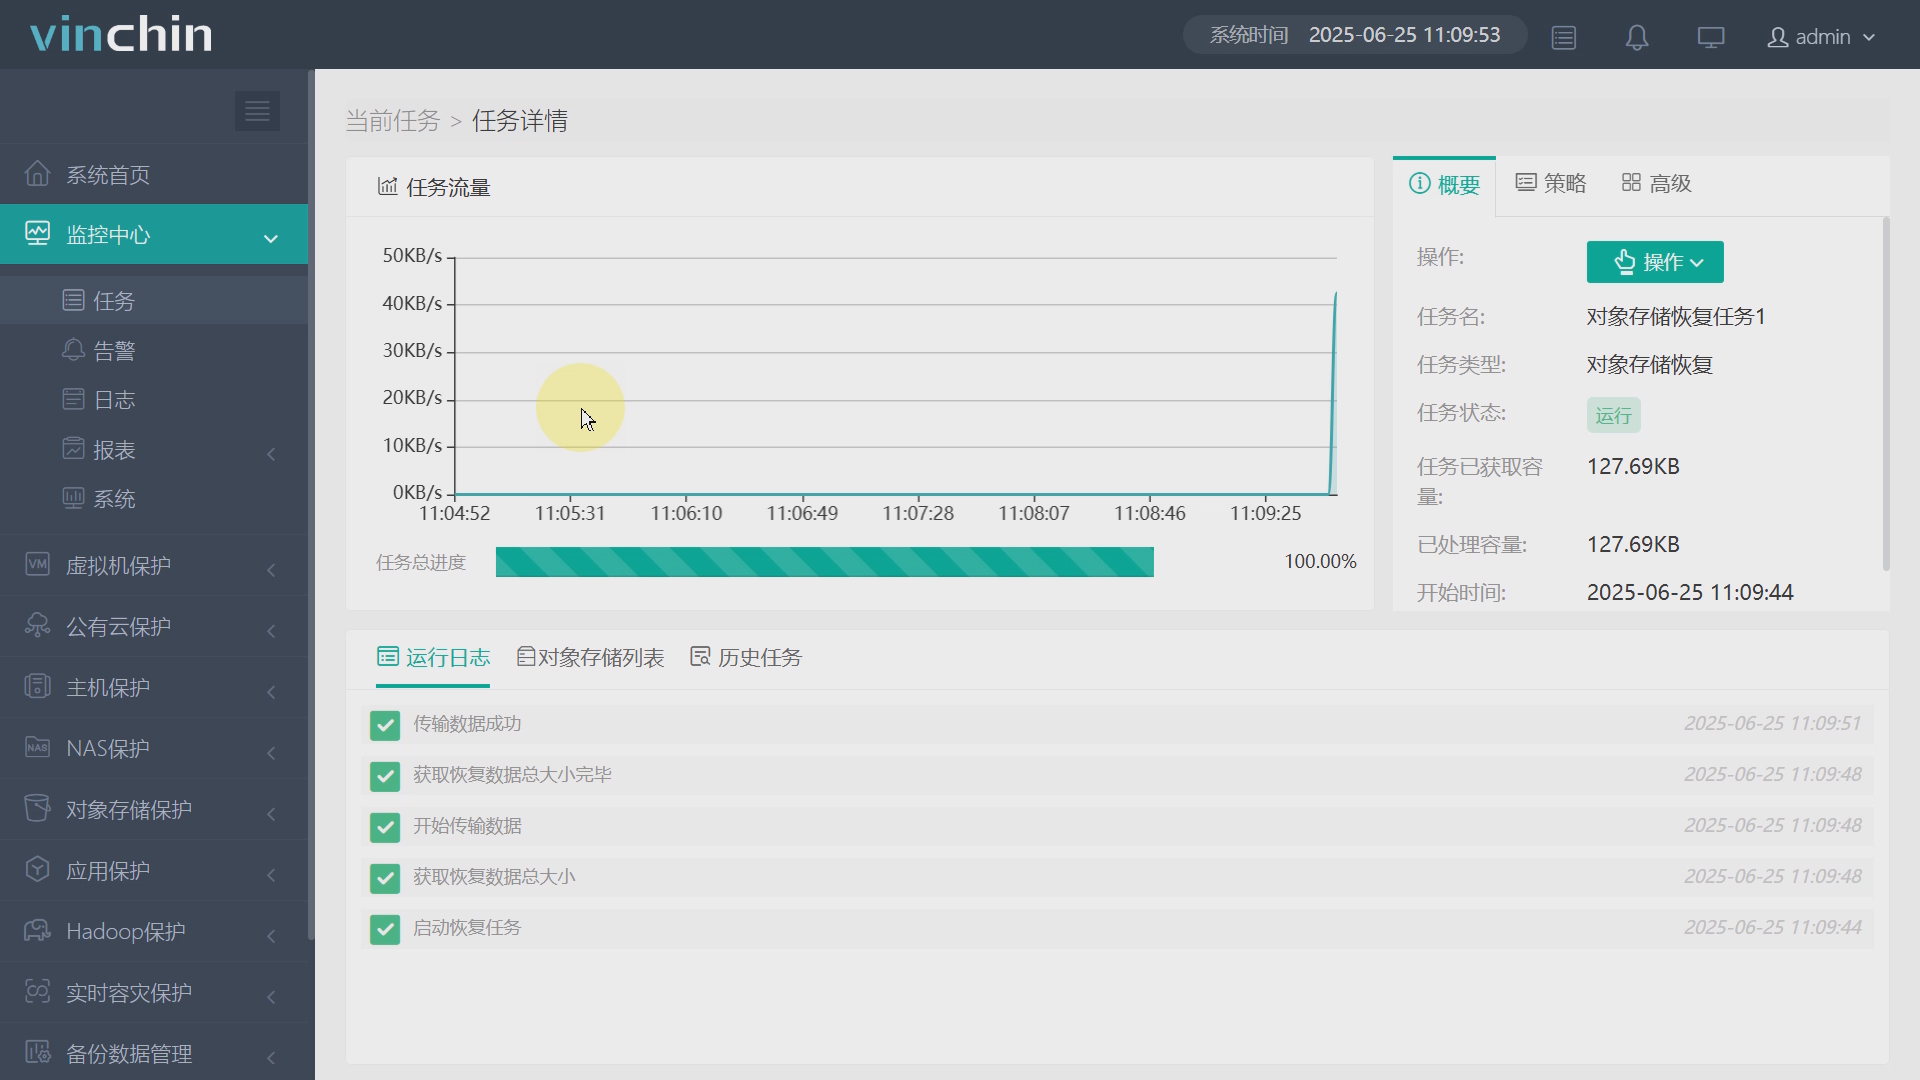The width and height of the screenshot is (1920, 1080).
Task: Switch to the 对象存储列表 tab
Action: click(x=590, y=658)
